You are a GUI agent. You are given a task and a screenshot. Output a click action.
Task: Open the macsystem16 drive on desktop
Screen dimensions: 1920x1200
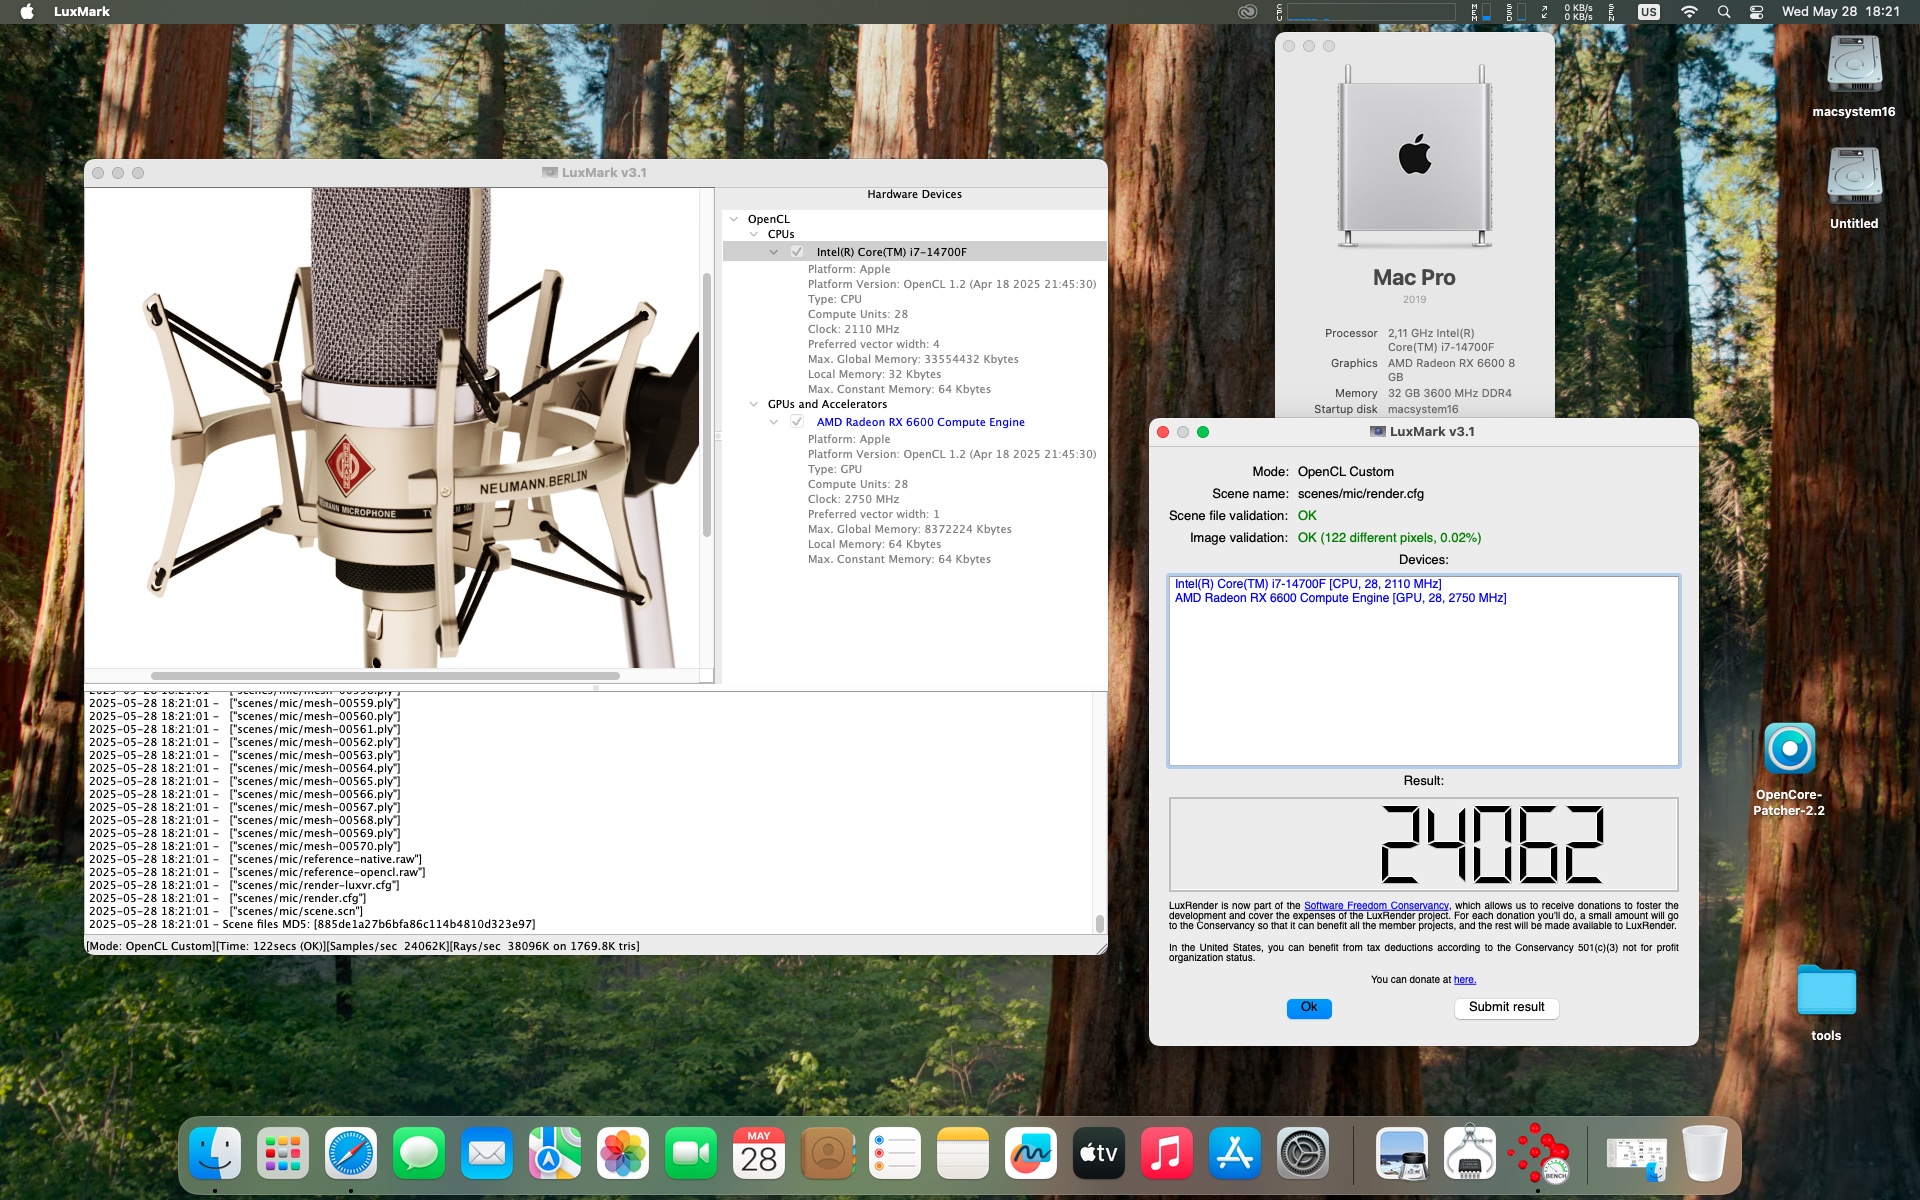point(1854,76)
